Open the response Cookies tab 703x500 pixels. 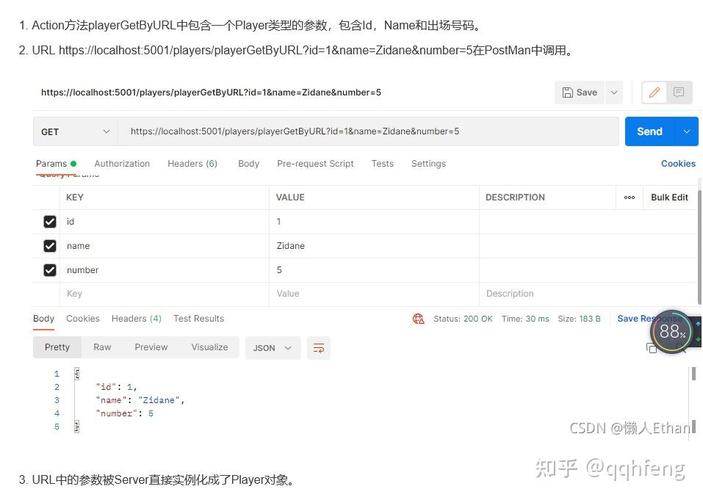(x=83, y=319)
